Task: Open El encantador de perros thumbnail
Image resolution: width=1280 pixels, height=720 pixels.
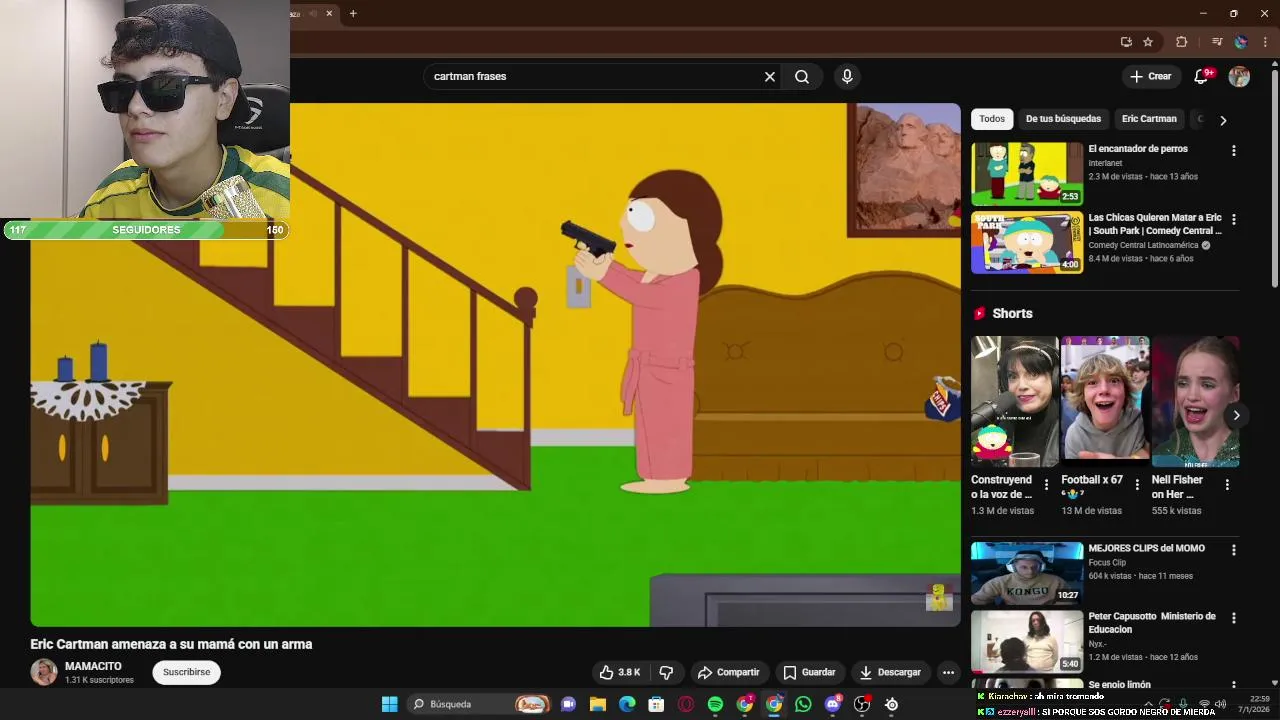Action: [x=1027, y=173]
